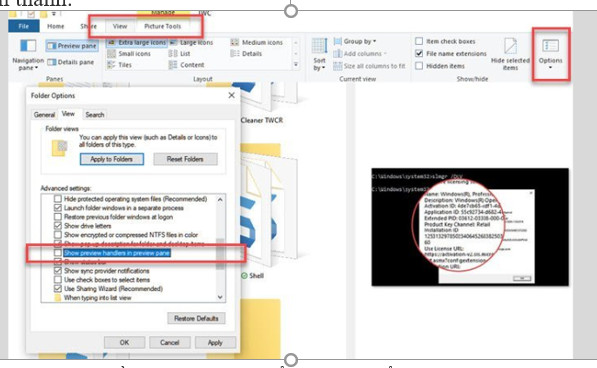
Task: Choose the Details layout icon
Action: (235, 54)
